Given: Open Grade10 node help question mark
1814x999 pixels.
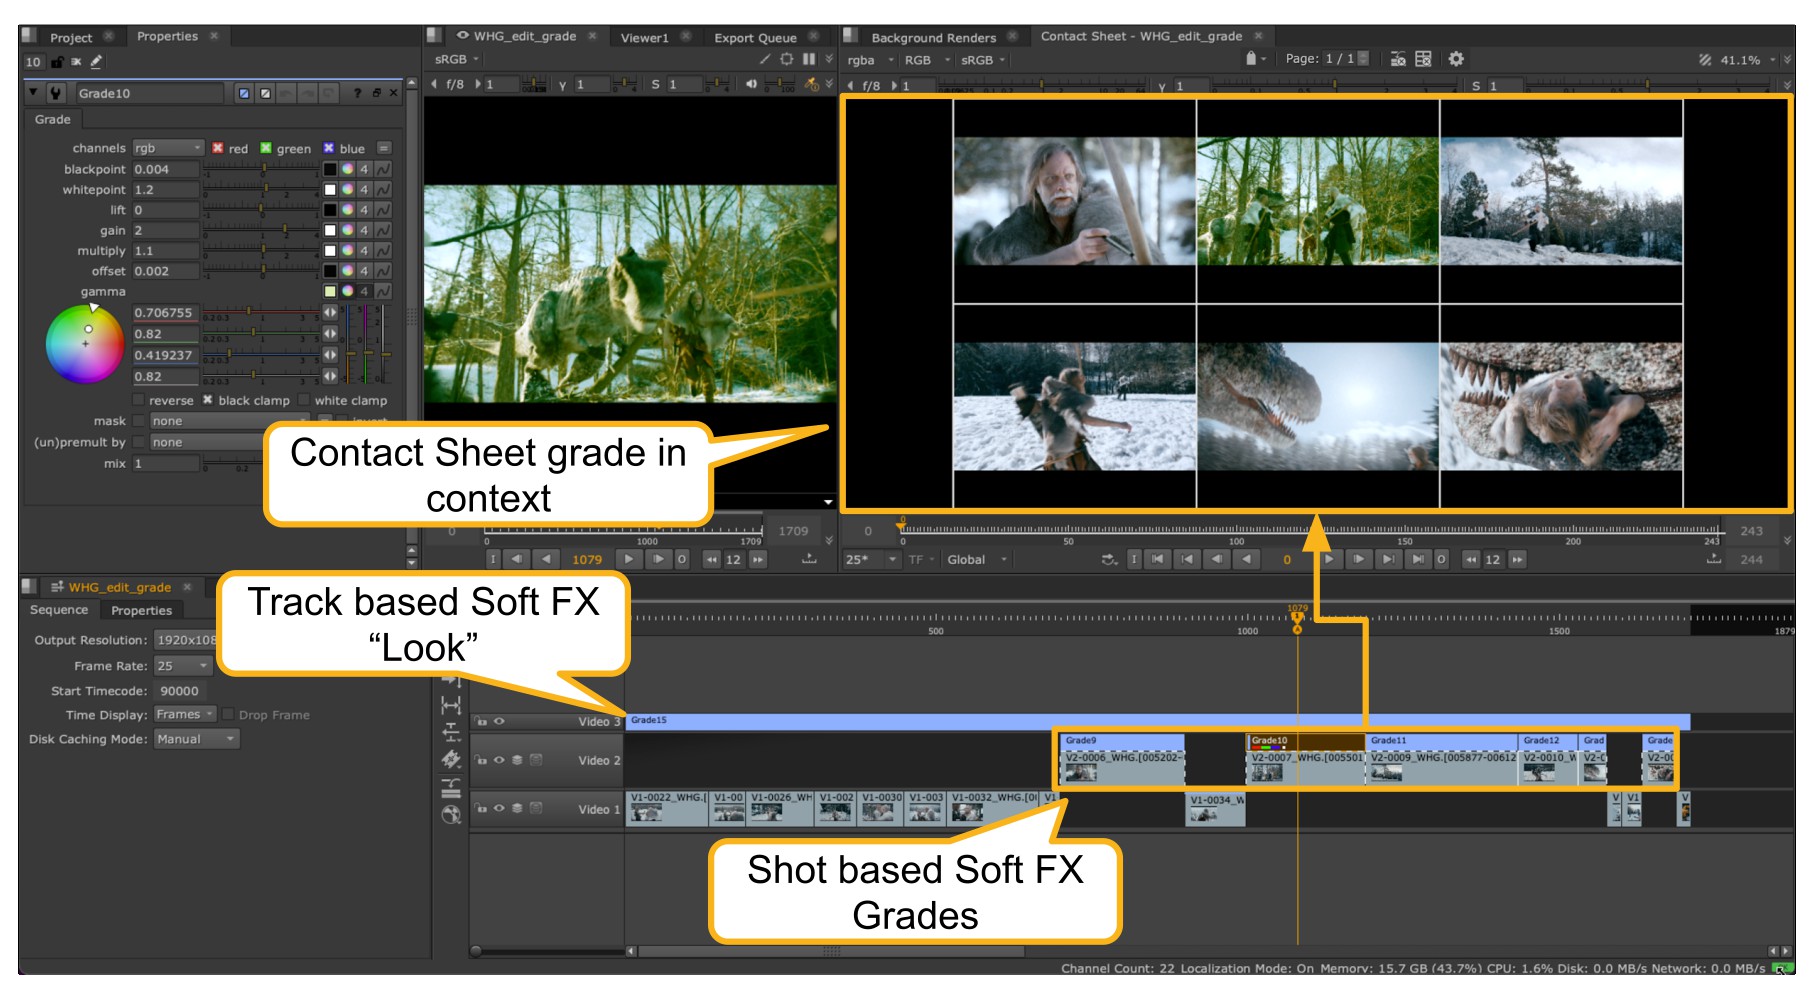Looking at the screenshot, I should pyautogui.click(x=357, y=93).
